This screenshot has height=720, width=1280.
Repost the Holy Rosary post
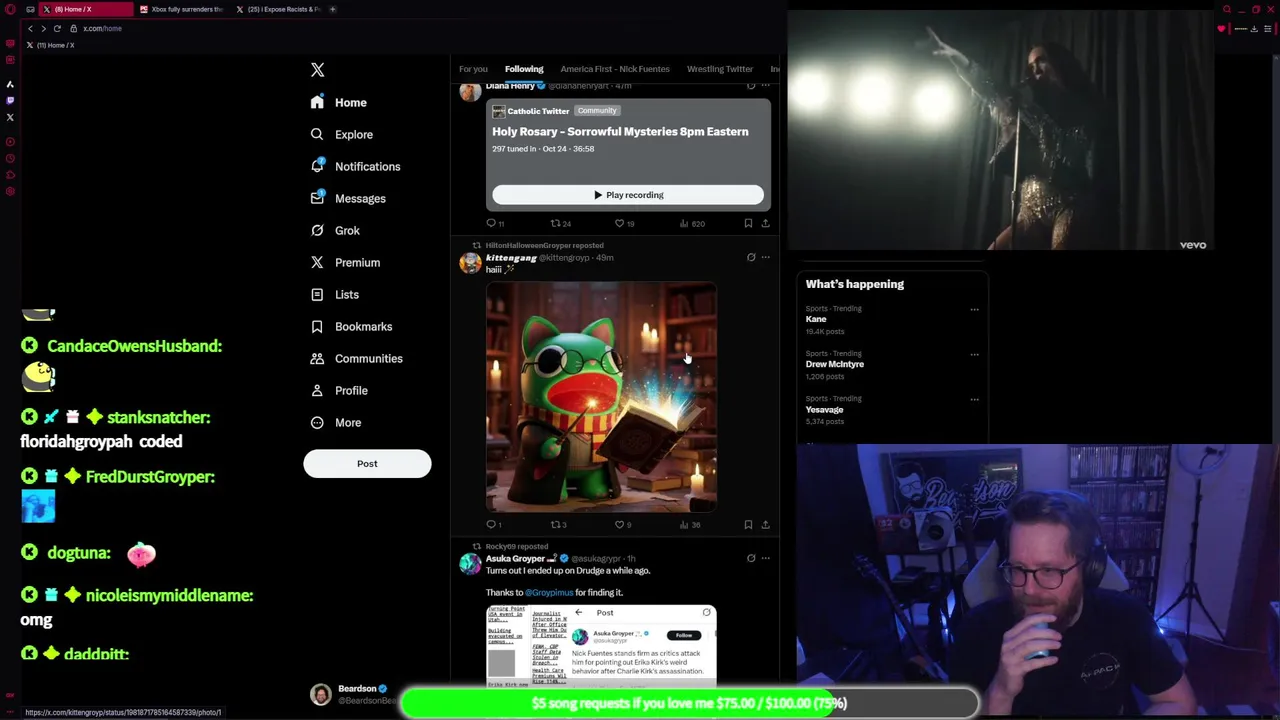coord(560,223)
